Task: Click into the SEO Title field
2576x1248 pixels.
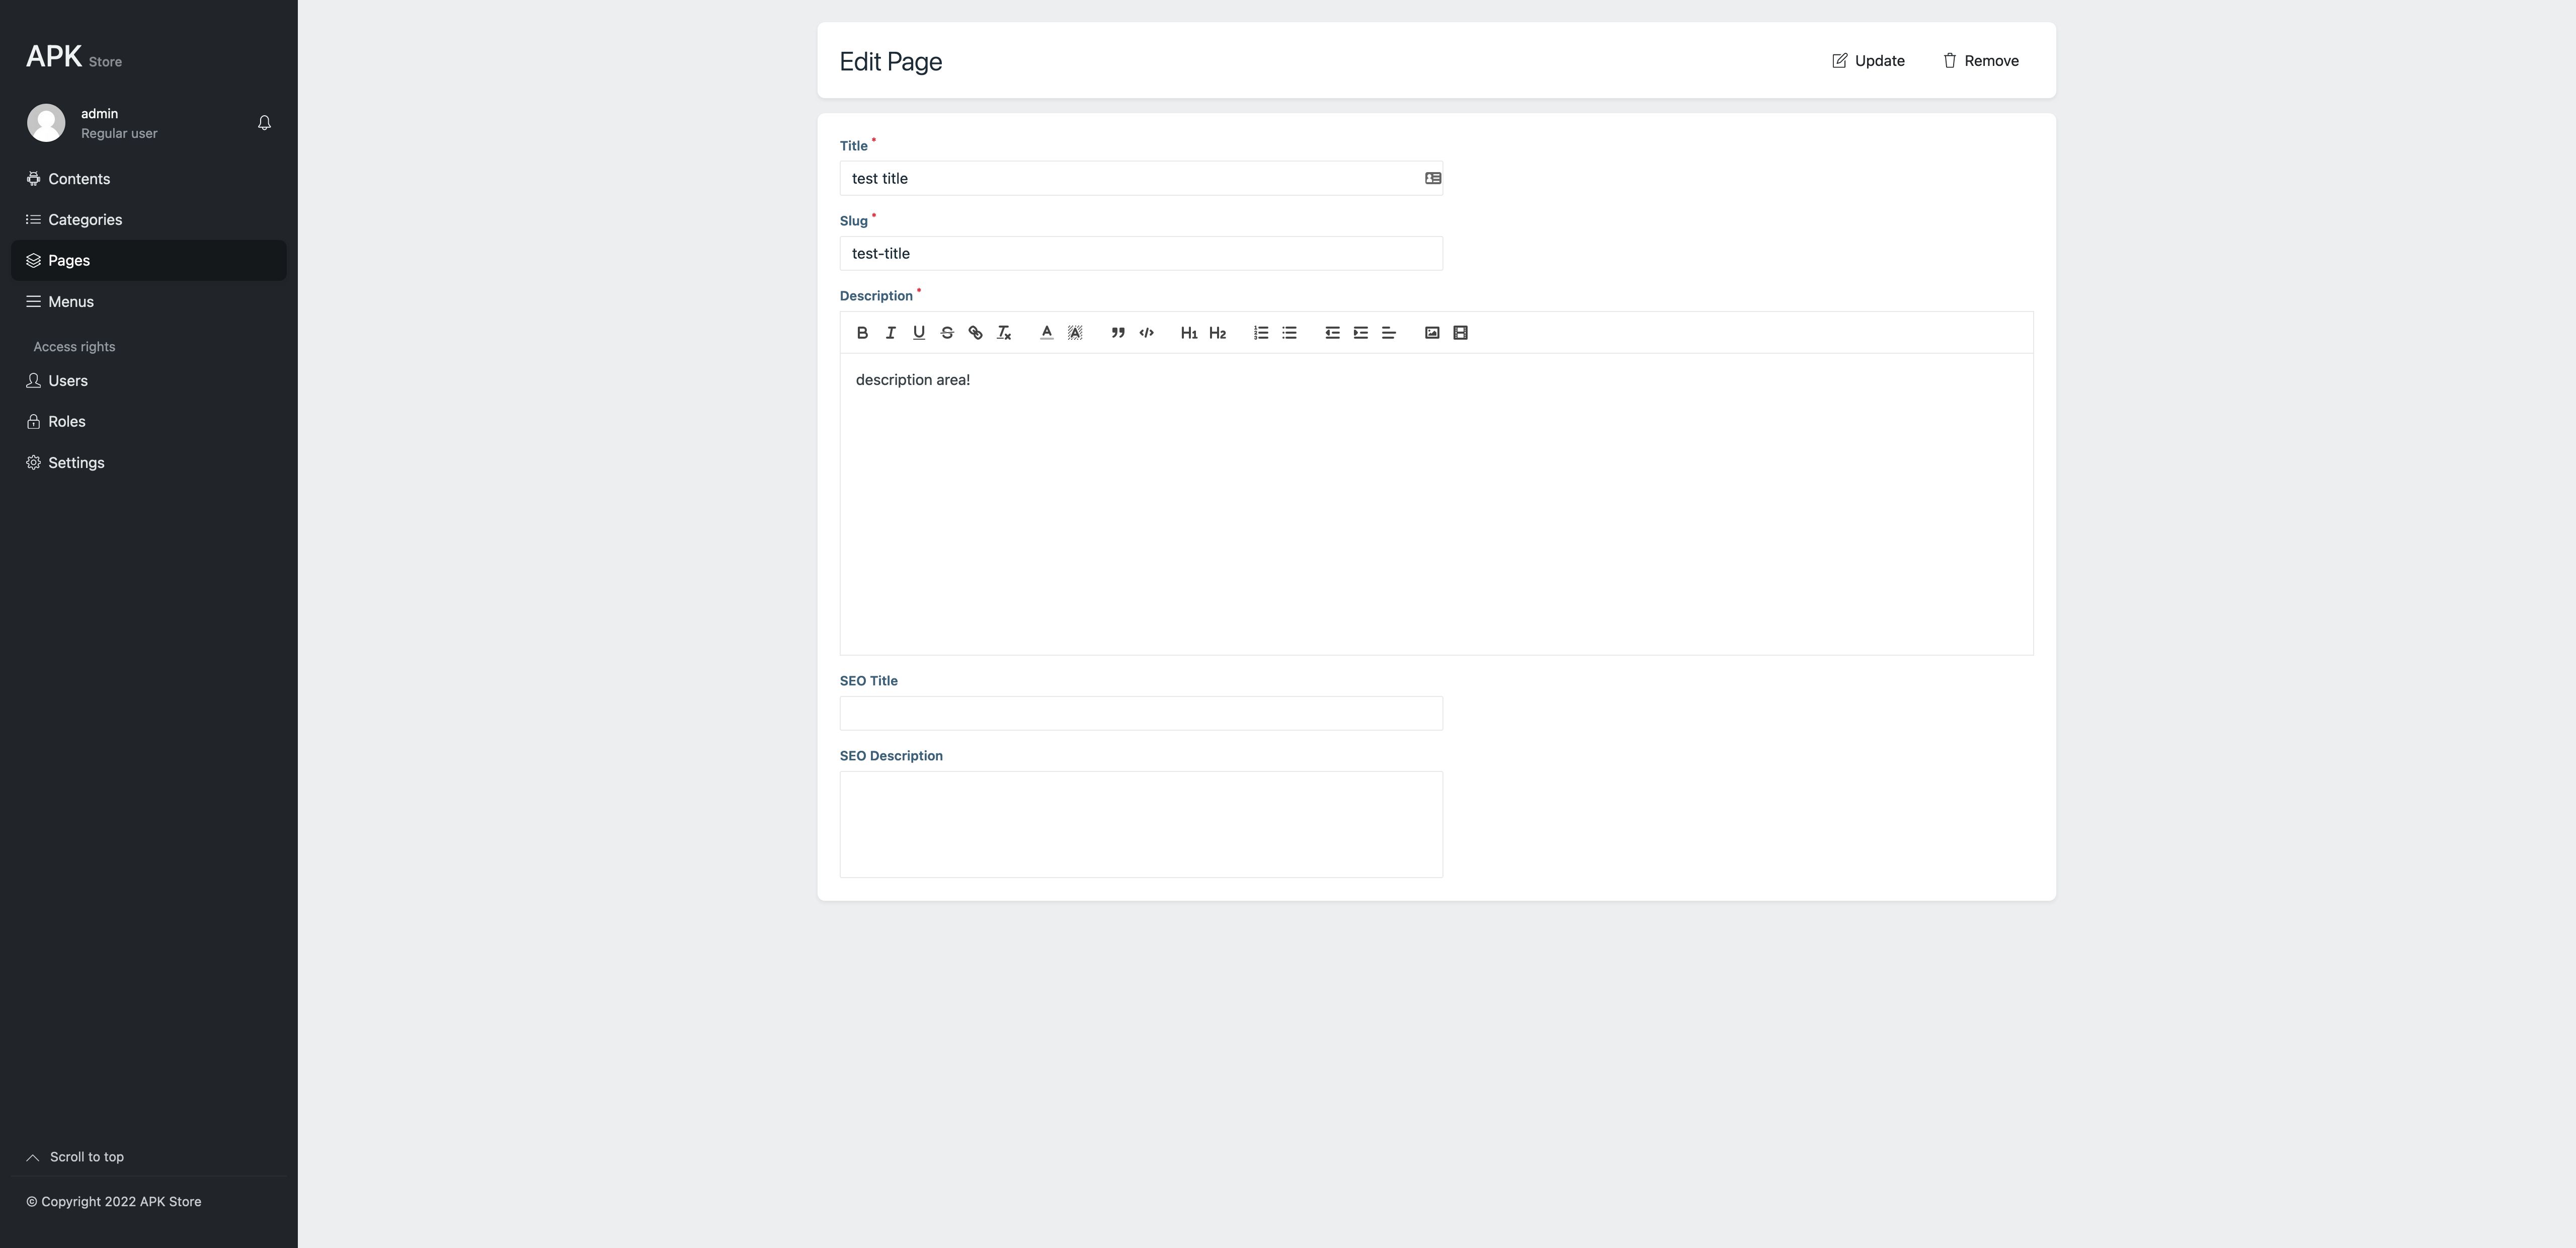Action: [x=1140, y=713]
